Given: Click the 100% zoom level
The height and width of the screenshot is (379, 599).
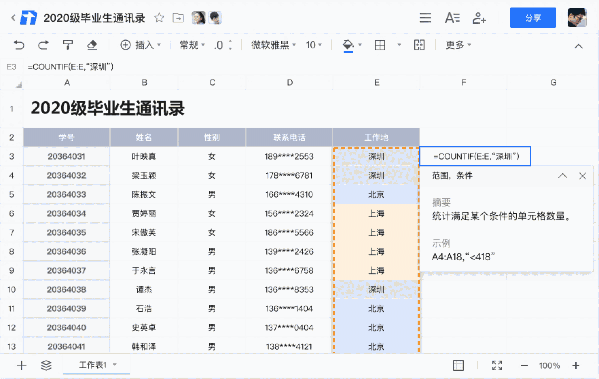Looking at the screenshot, I should click(x=549, y=366).
